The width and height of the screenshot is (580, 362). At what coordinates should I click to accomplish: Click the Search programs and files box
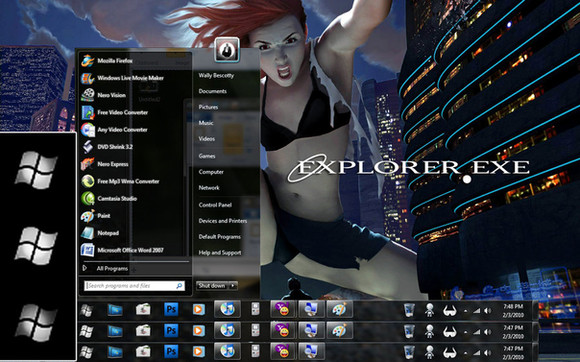point(134,286)
